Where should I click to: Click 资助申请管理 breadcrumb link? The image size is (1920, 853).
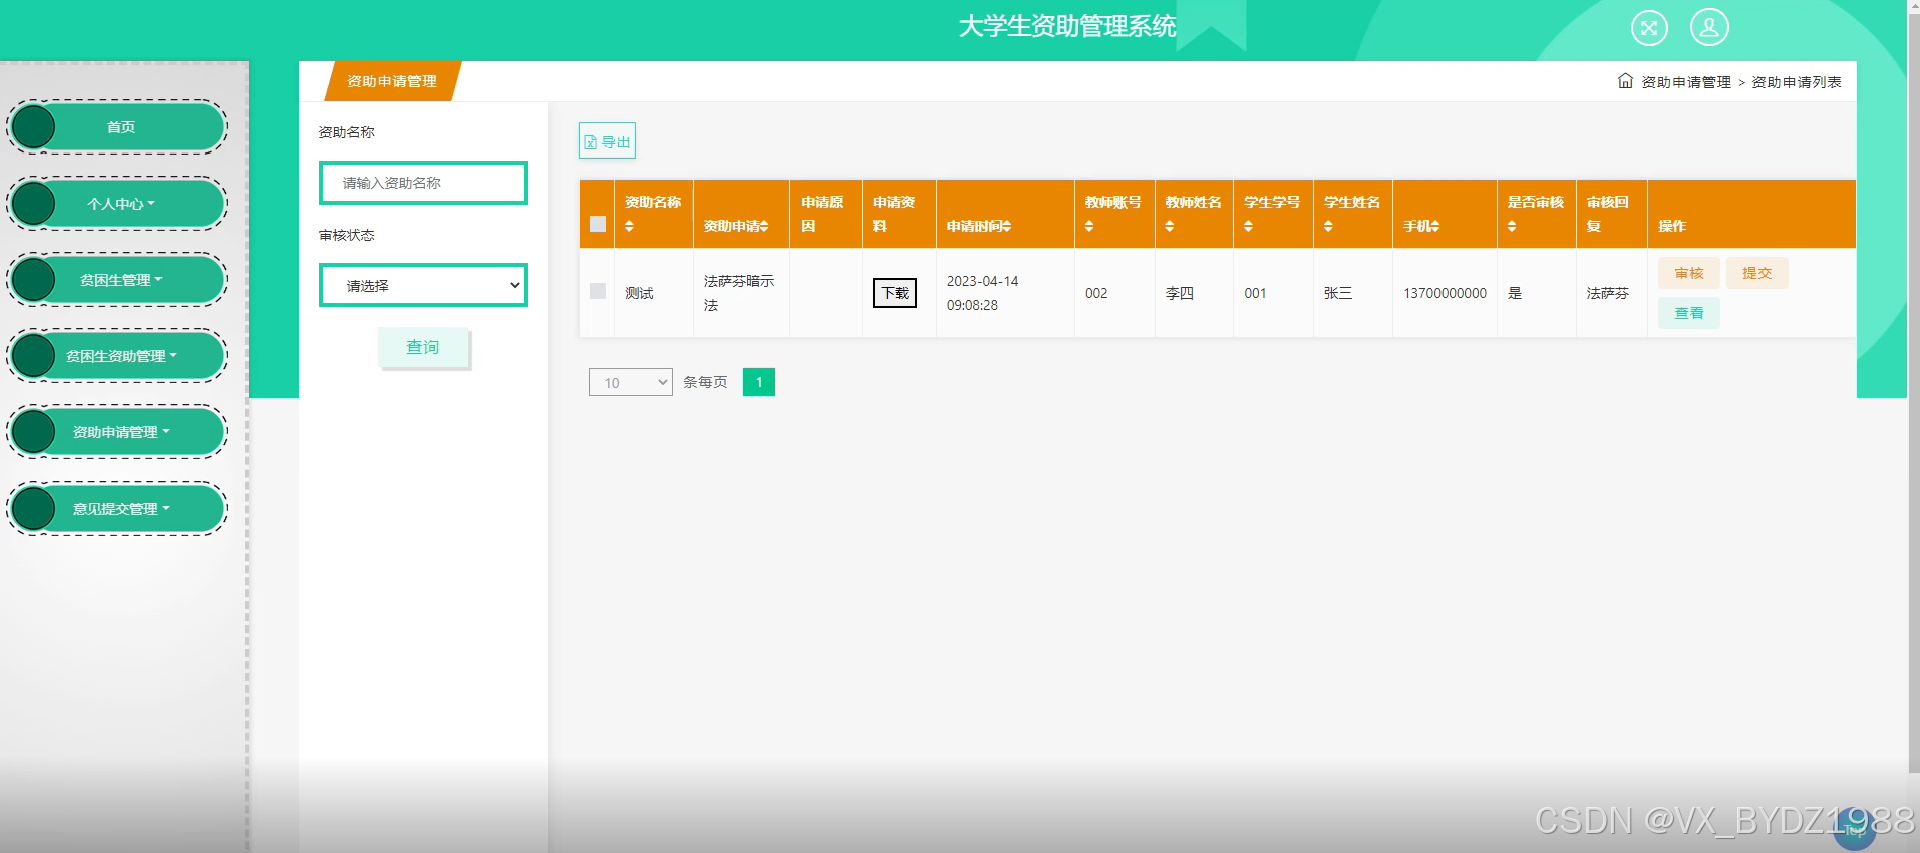coord(1686,82)
